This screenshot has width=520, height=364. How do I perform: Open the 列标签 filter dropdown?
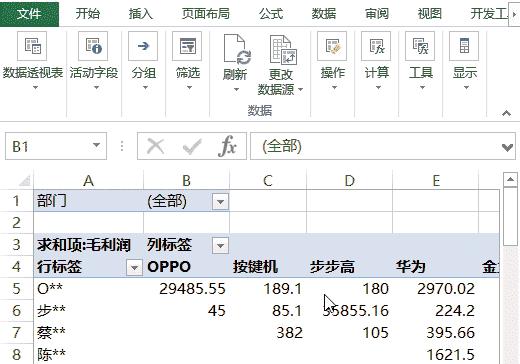(220, 246)
